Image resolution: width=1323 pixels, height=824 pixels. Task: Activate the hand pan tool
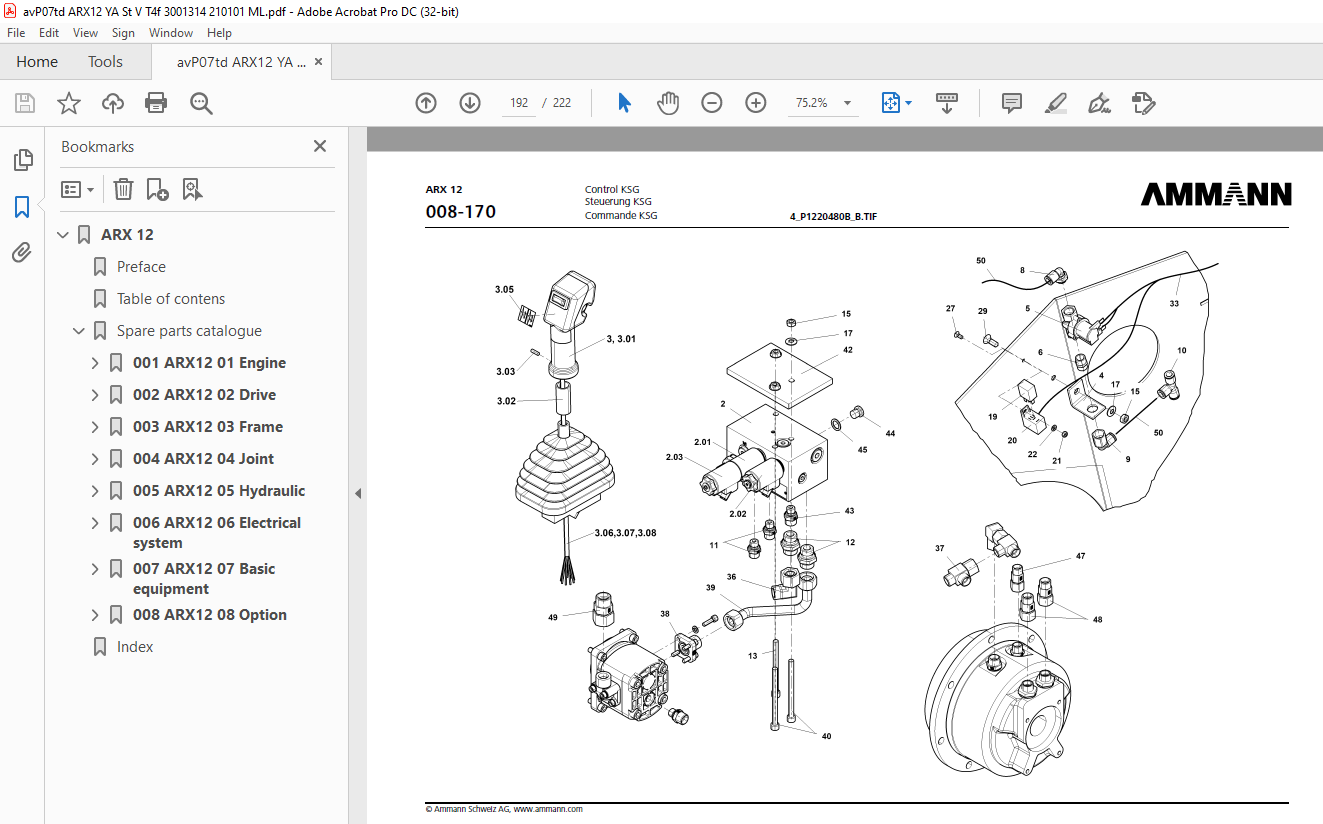(668, 103)
